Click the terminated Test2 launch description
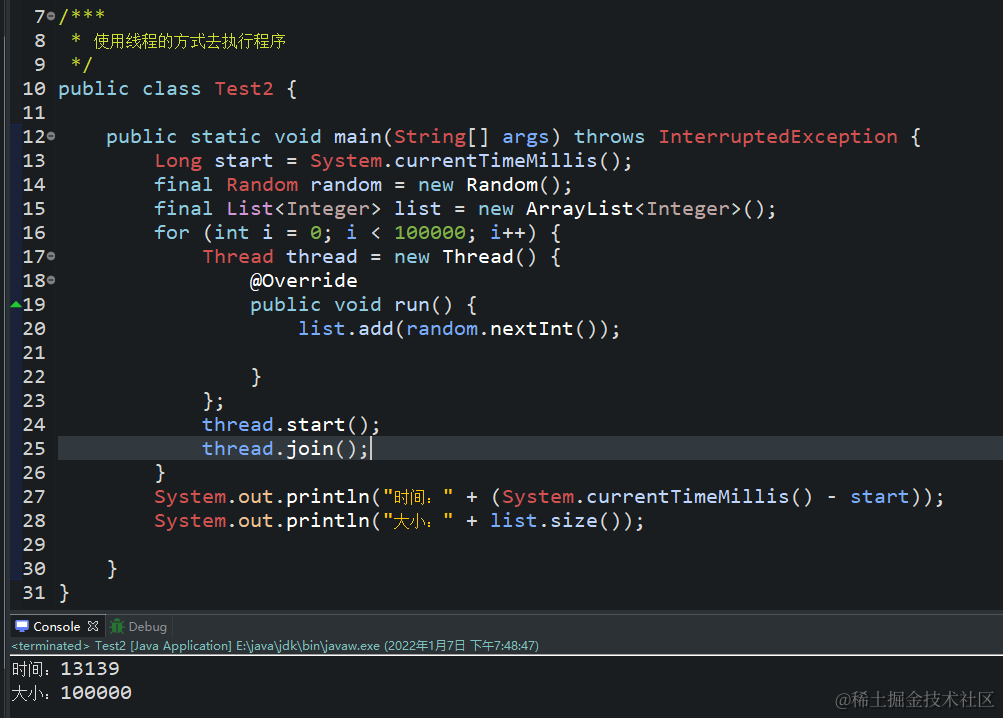 pos(275,646)
